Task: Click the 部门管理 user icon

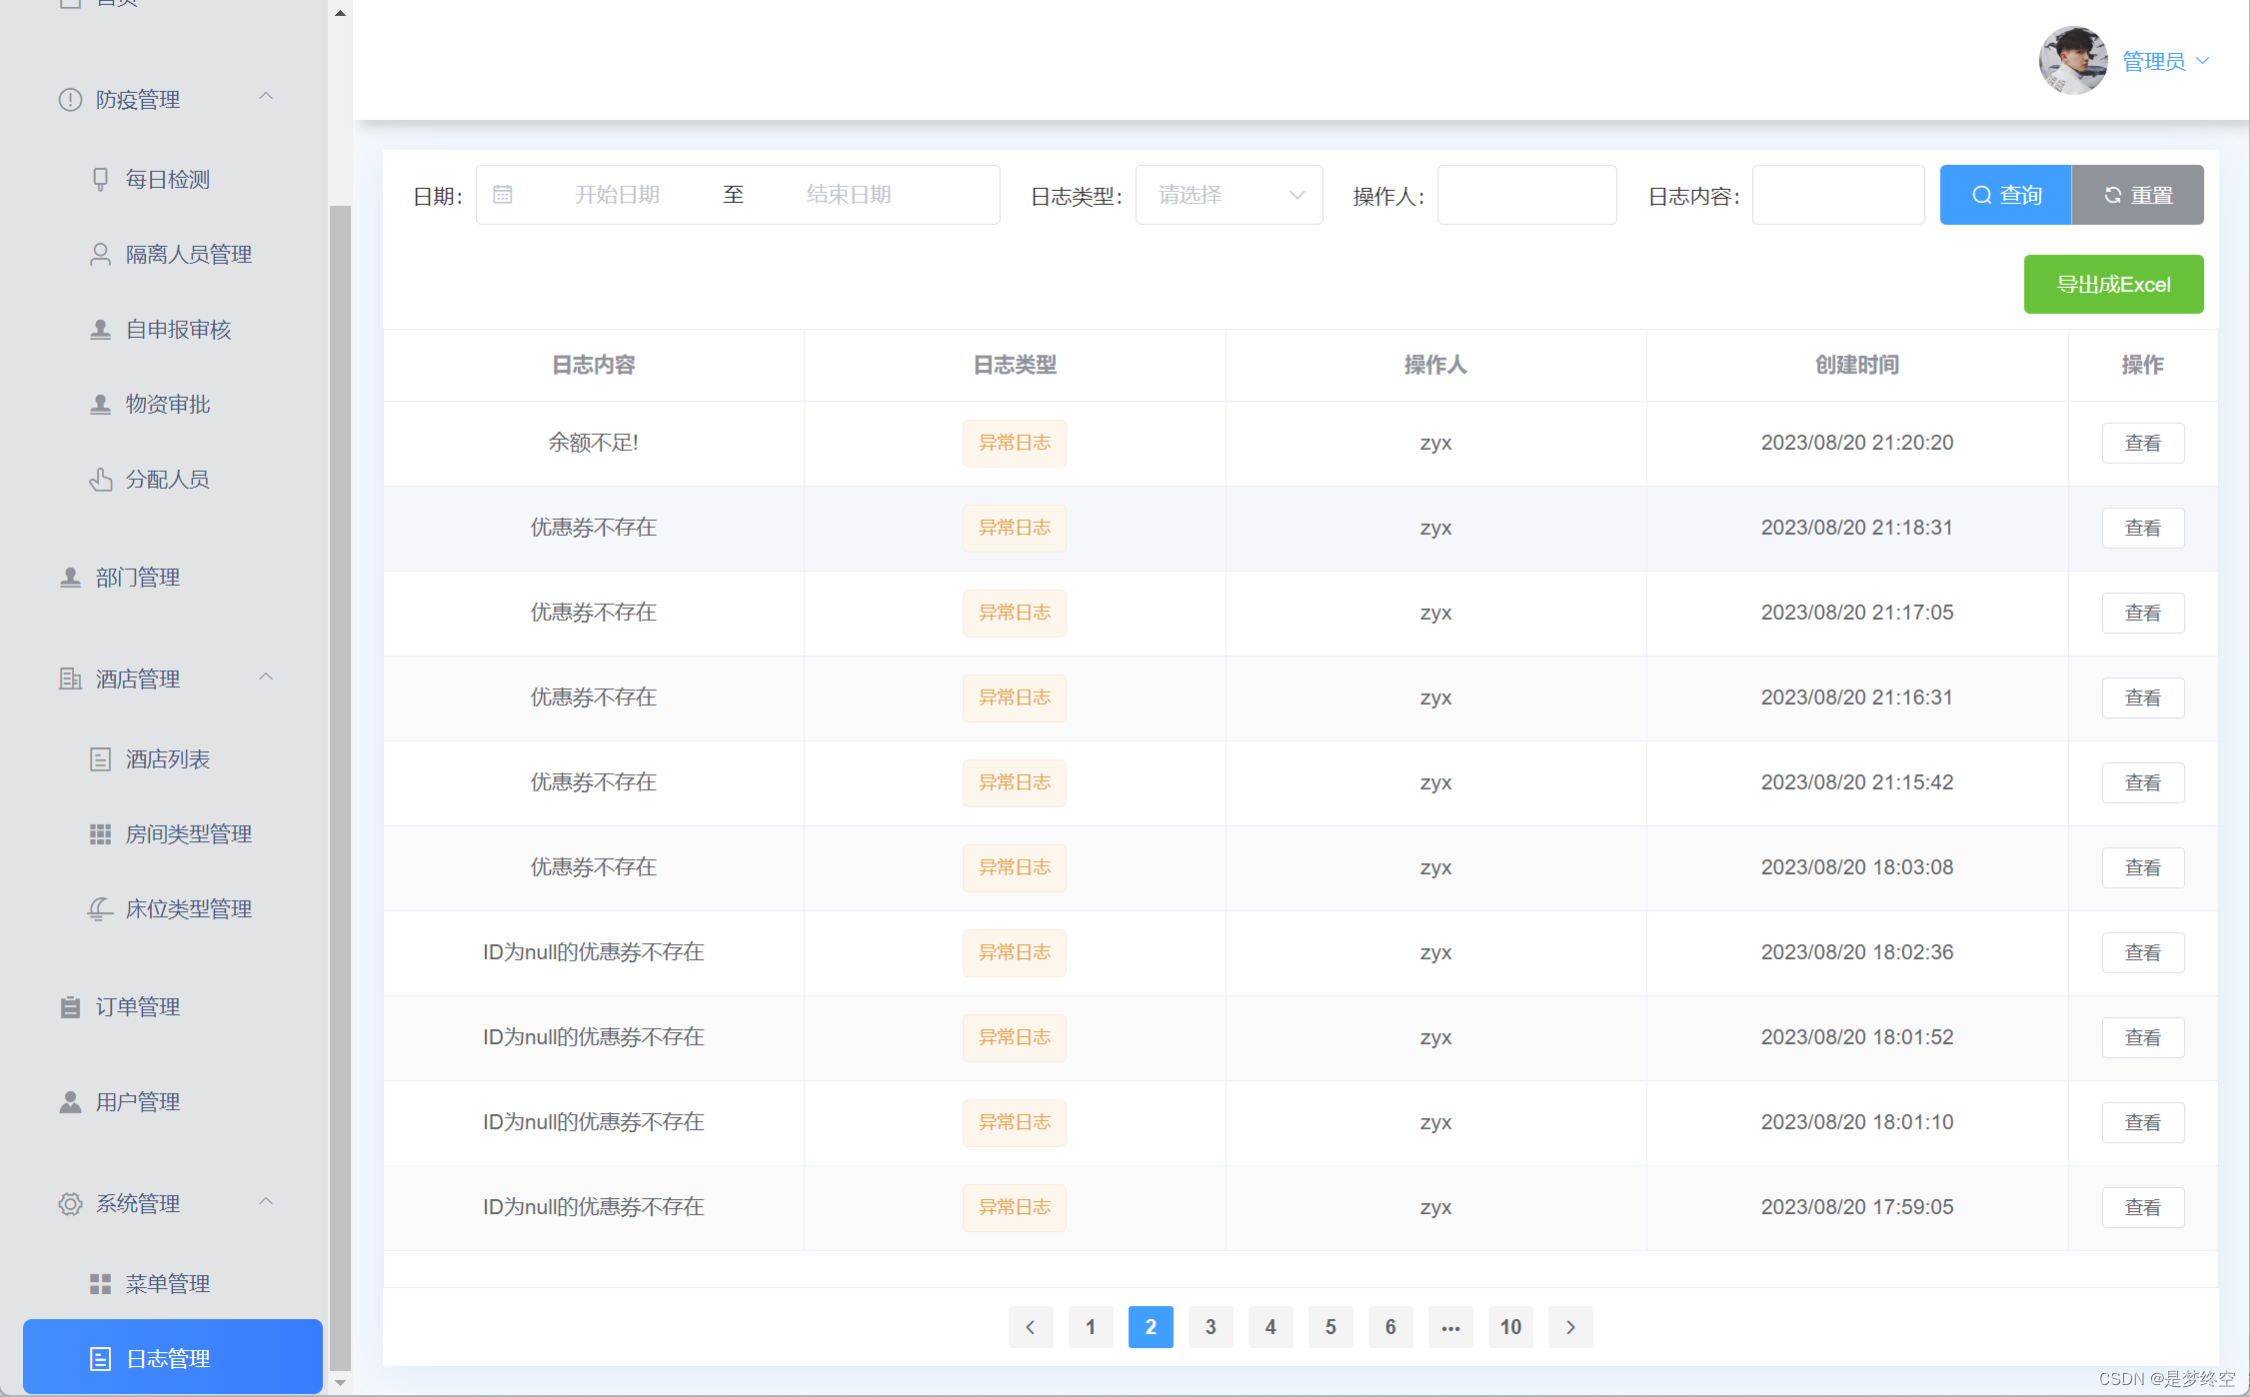Action: pyautogui.click(x=70, y=577)
